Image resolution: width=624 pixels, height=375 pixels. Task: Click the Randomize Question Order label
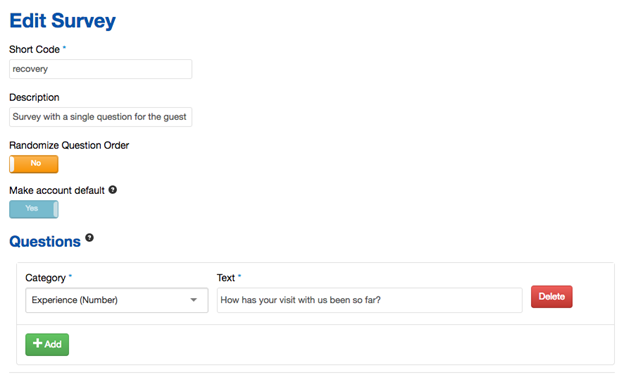click(x=69, y=145)
